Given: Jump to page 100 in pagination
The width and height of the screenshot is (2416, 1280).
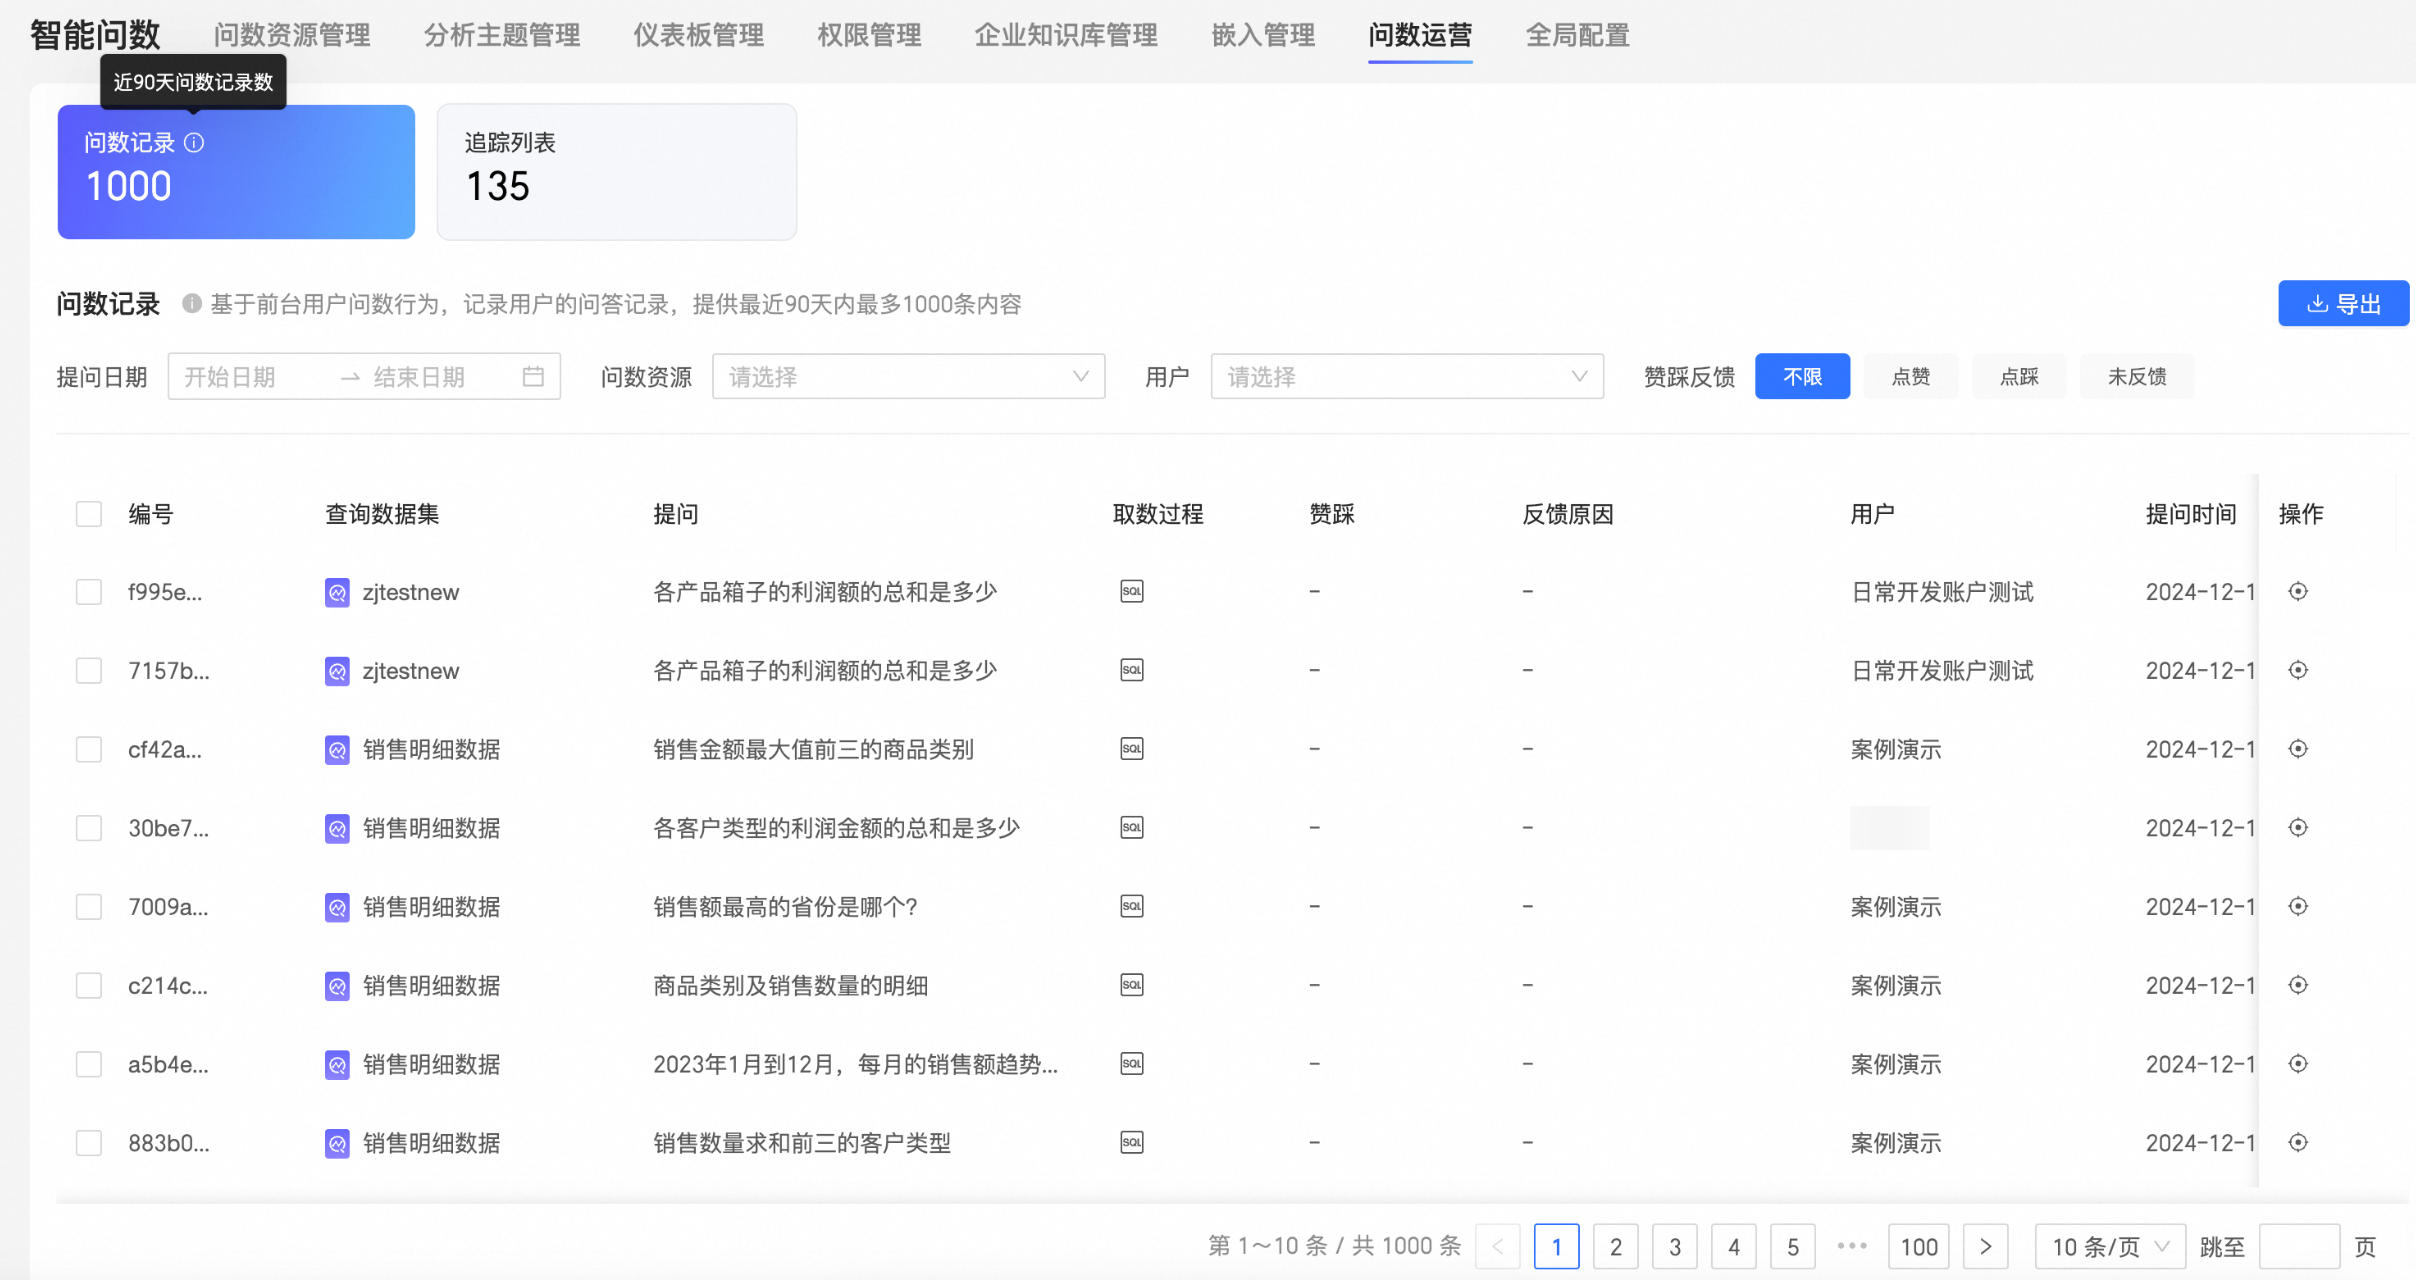Looking at the screenshot, I should [1919, 1247].
